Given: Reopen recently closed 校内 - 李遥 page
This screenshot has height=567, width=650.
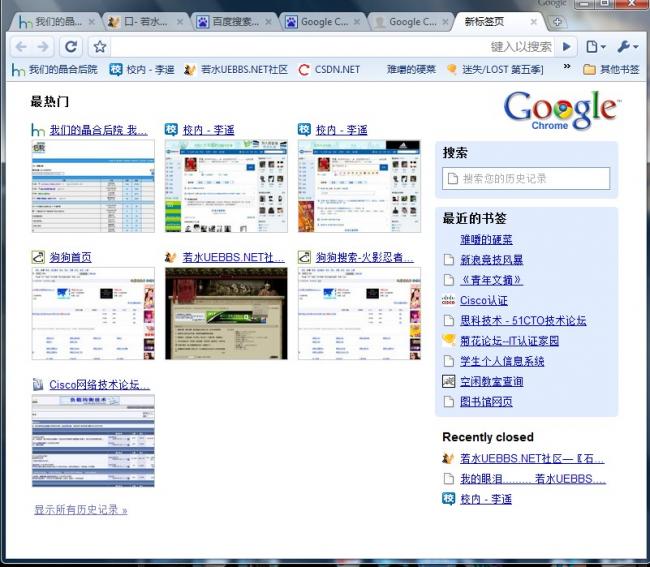Looking at the screenshot, I should click(x=486, y=499).
